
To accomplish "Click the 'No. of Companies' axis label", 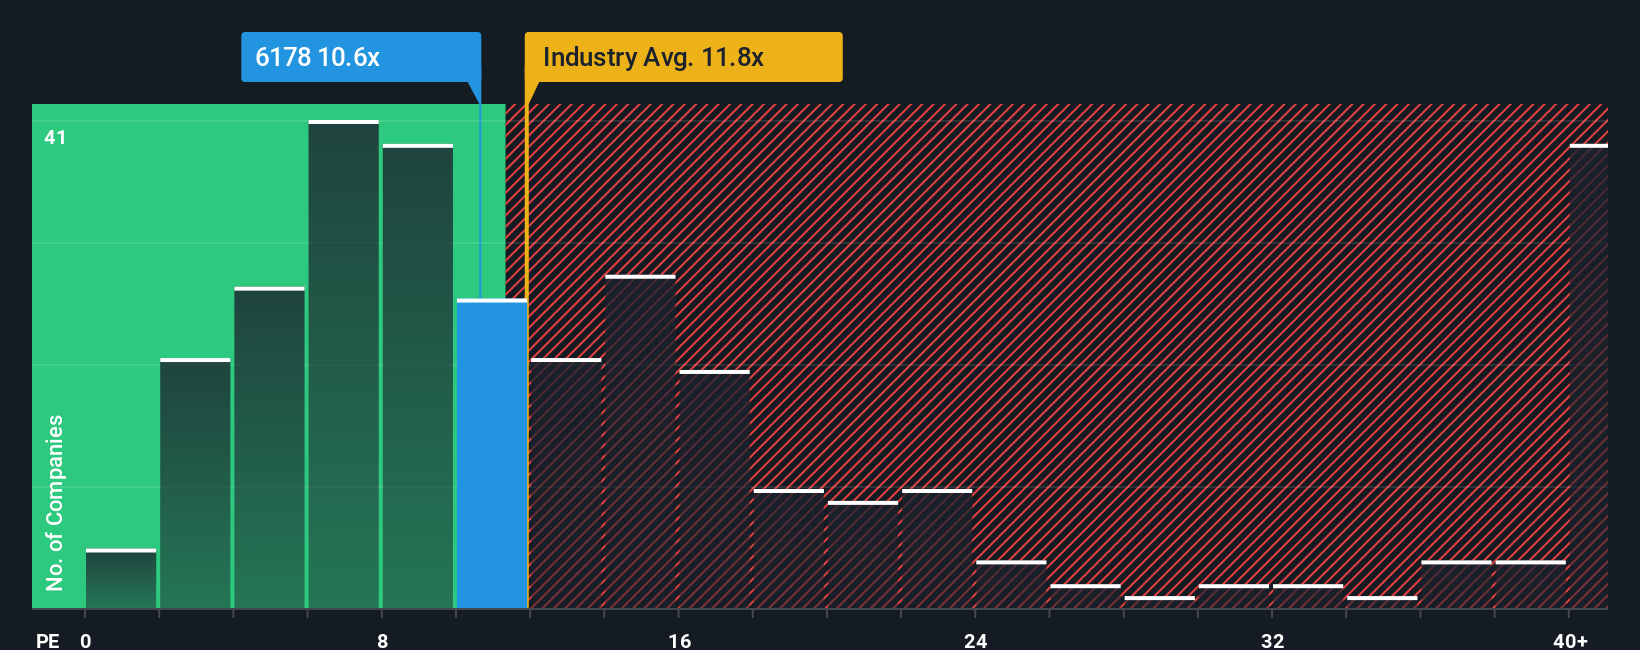I will coord(55,503).
